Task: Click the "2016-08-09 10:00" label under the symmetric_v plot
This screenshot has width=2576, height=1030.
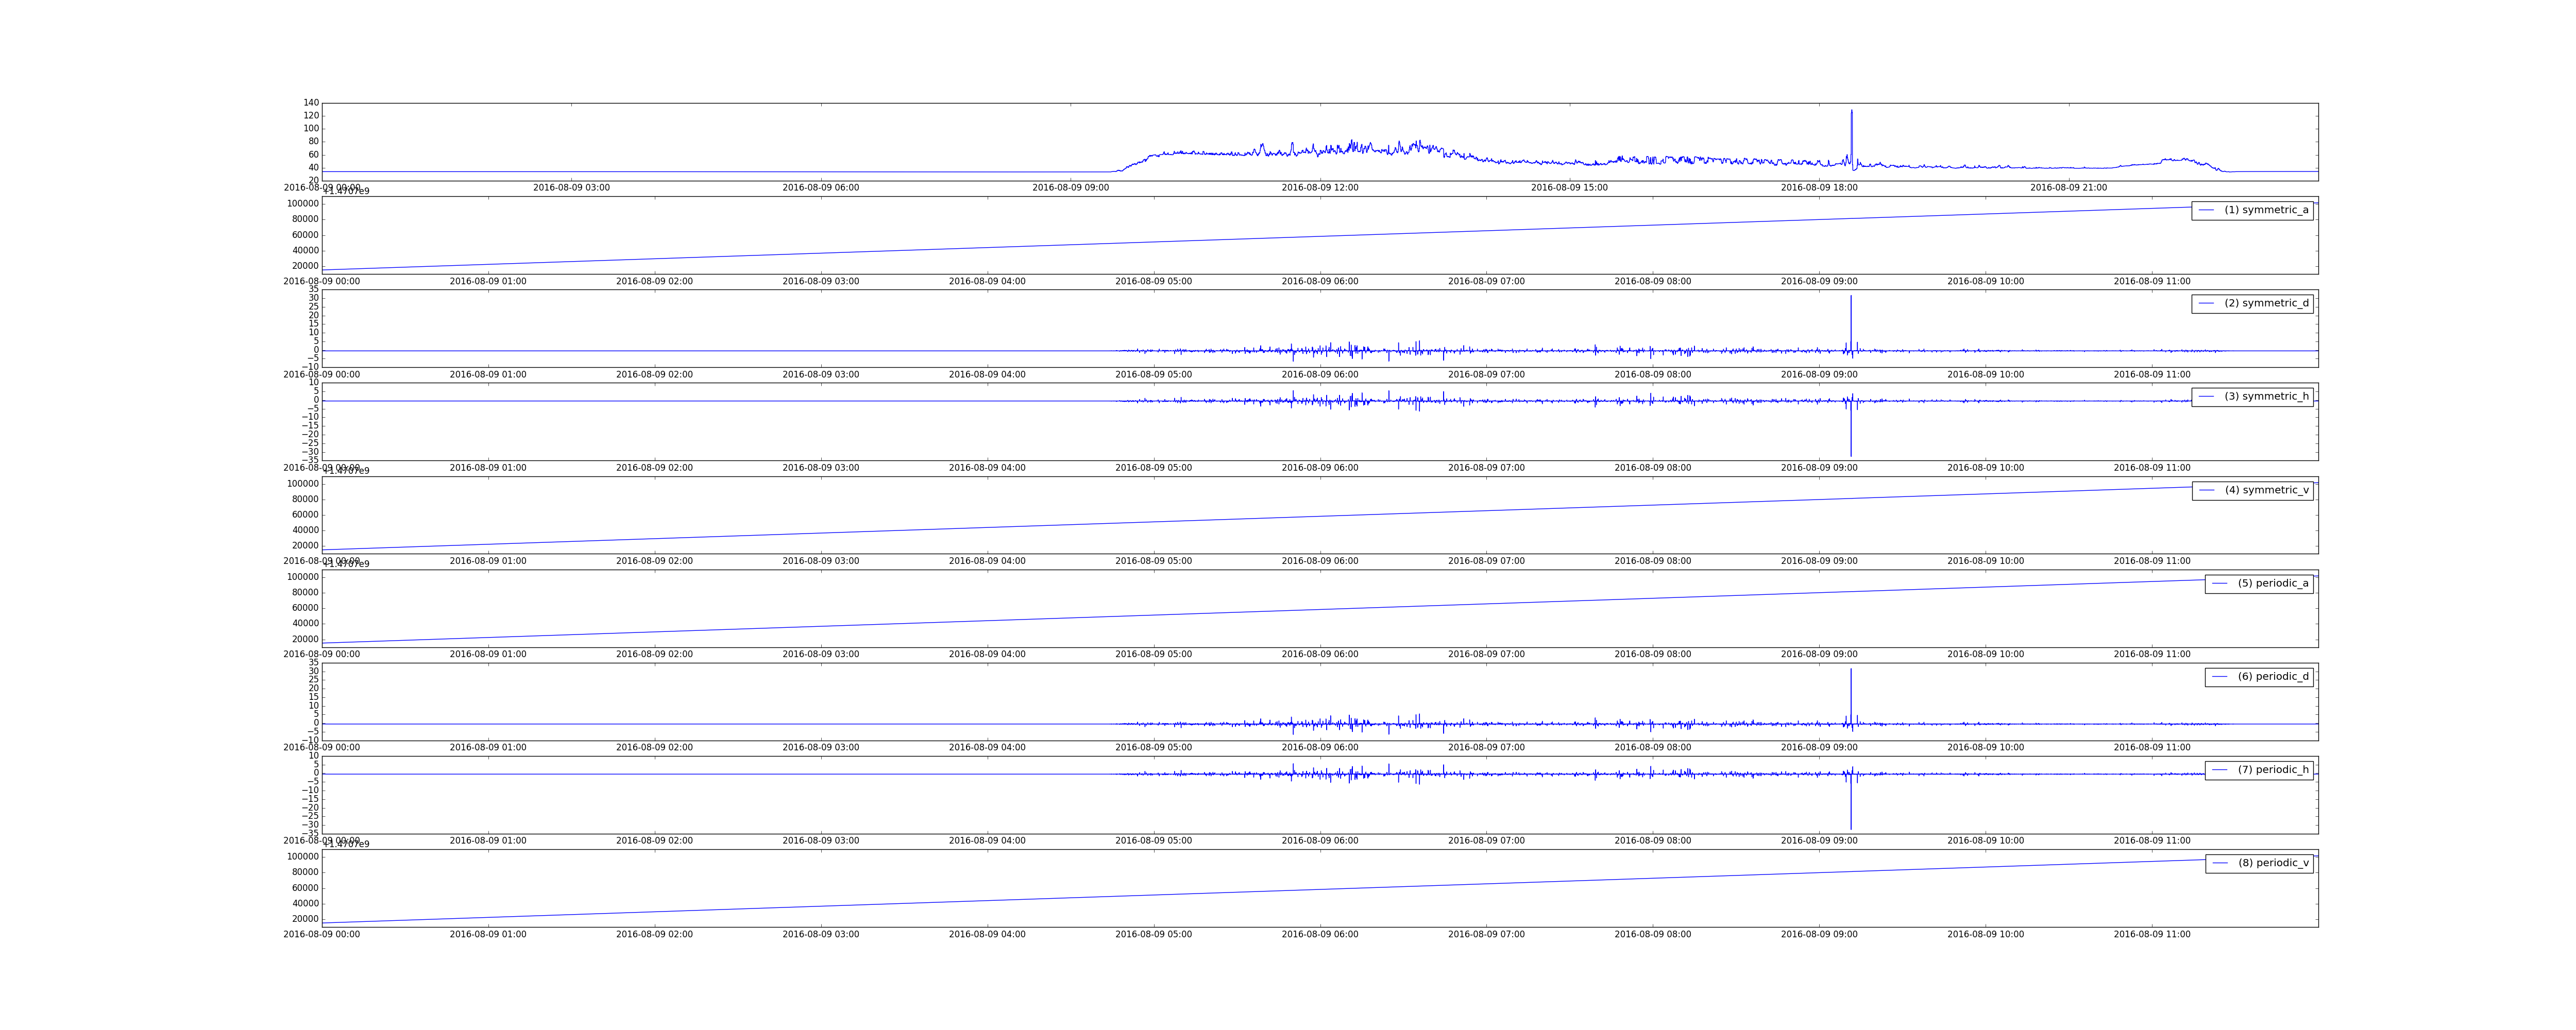Action: [x=1986, y=561]
